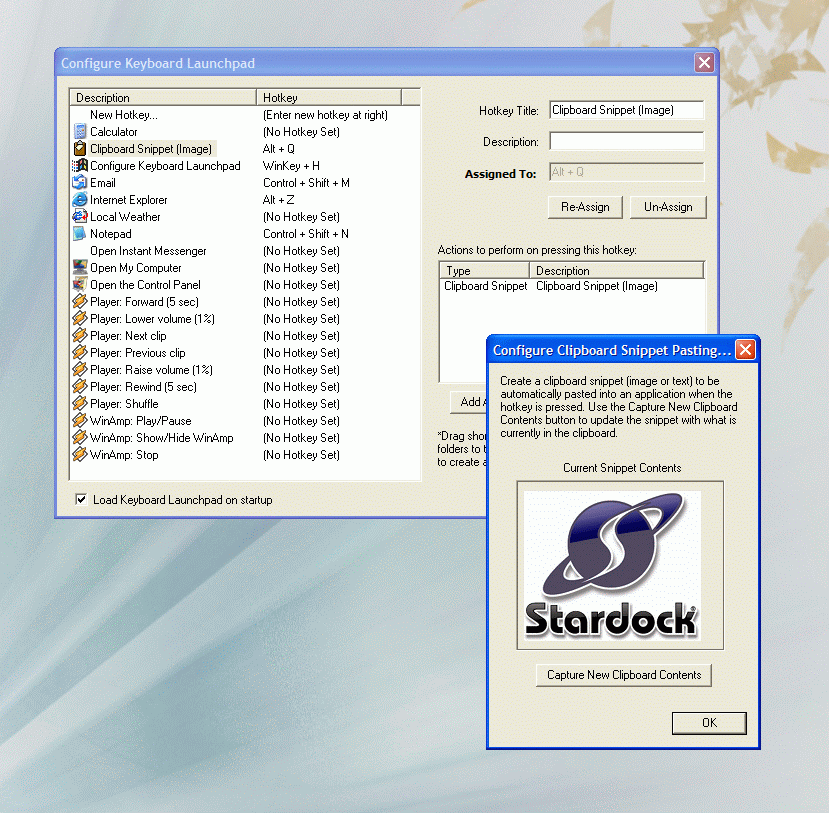Select the "Open Instant Messenger" row
This screenshot has width=829, height=813.
click(x=148, y=251)
